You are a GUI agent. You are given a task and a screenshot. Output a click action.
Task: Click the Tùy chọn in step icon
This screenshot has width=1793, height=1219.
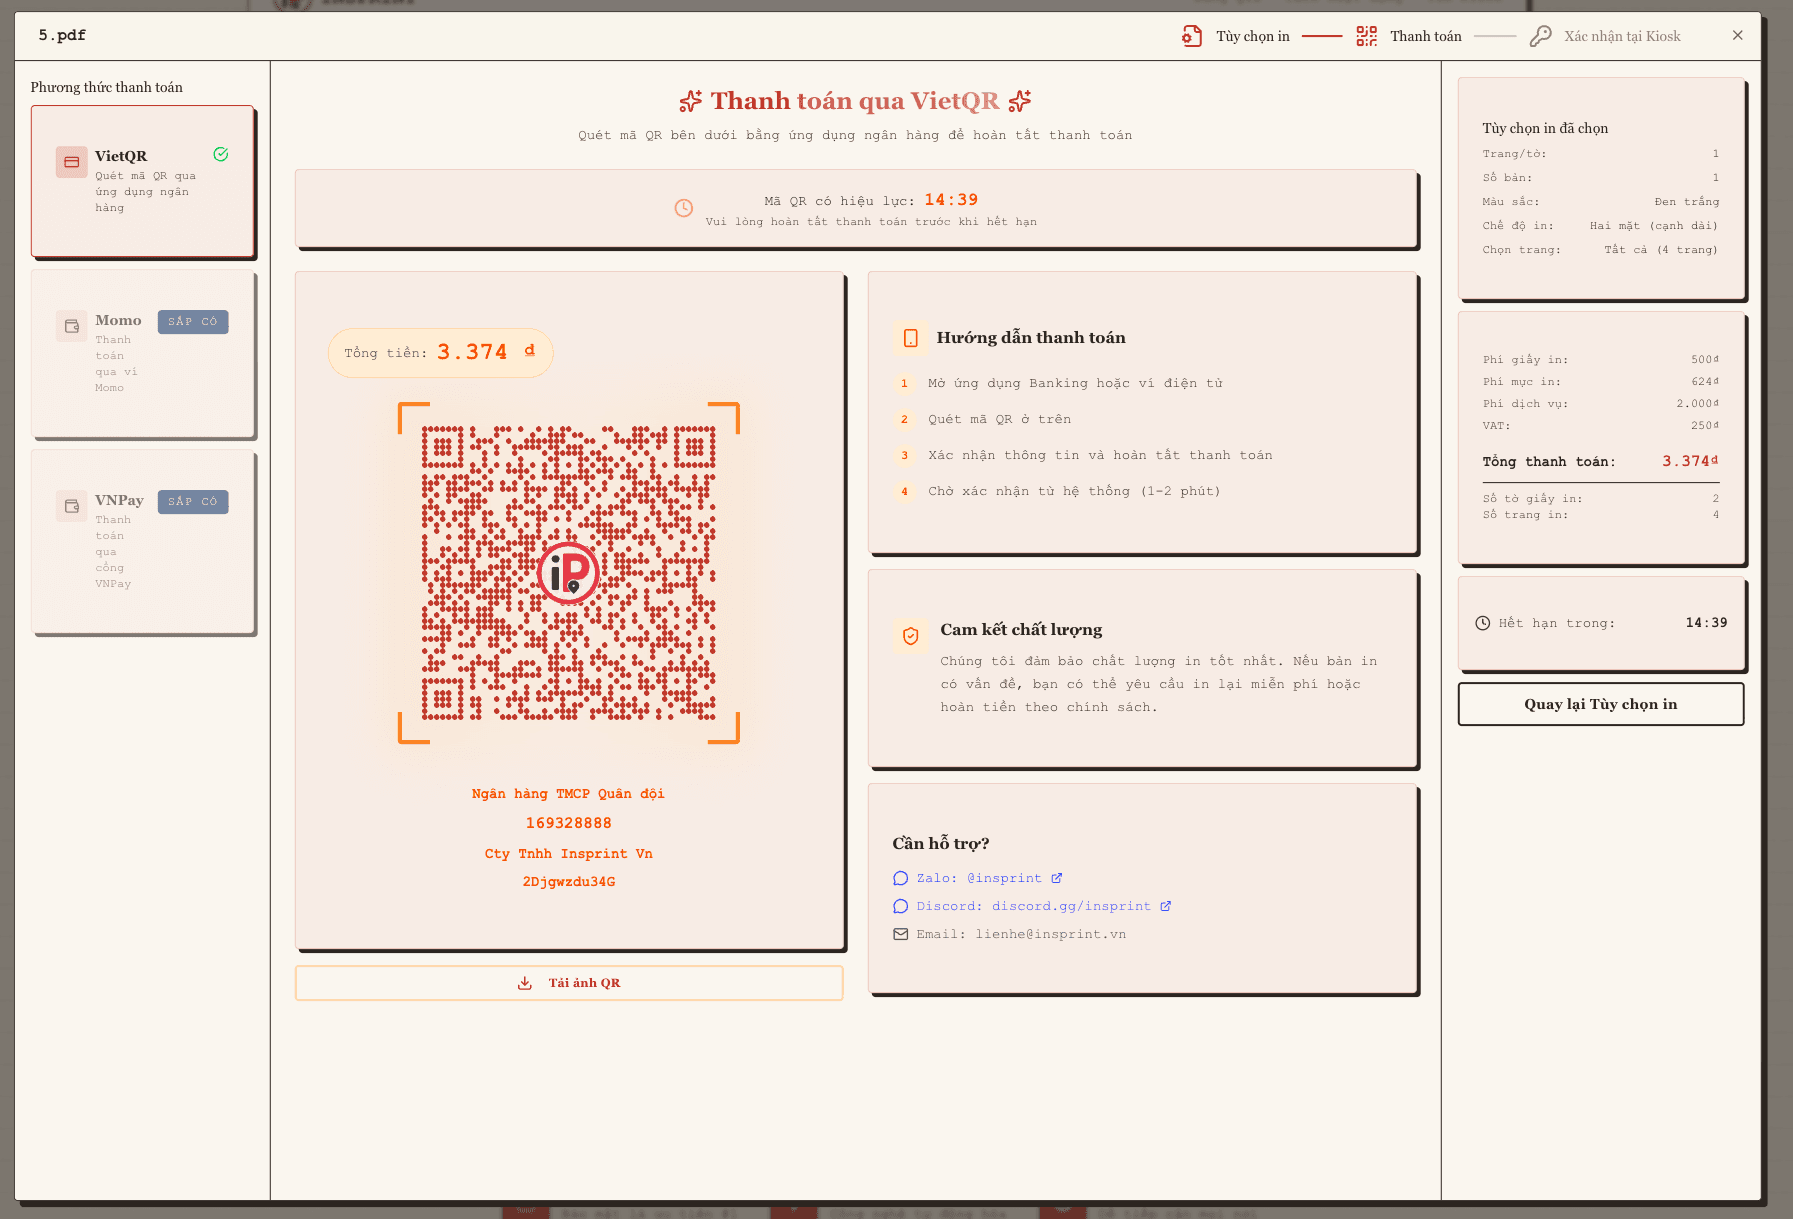[1192, 36]
